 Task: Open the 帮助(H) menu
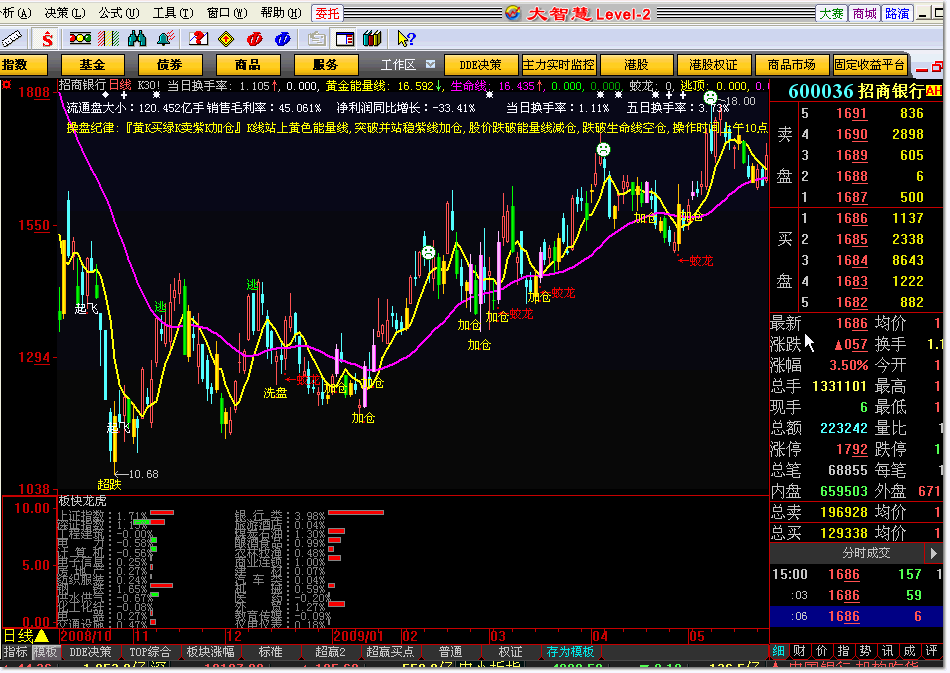281,13
